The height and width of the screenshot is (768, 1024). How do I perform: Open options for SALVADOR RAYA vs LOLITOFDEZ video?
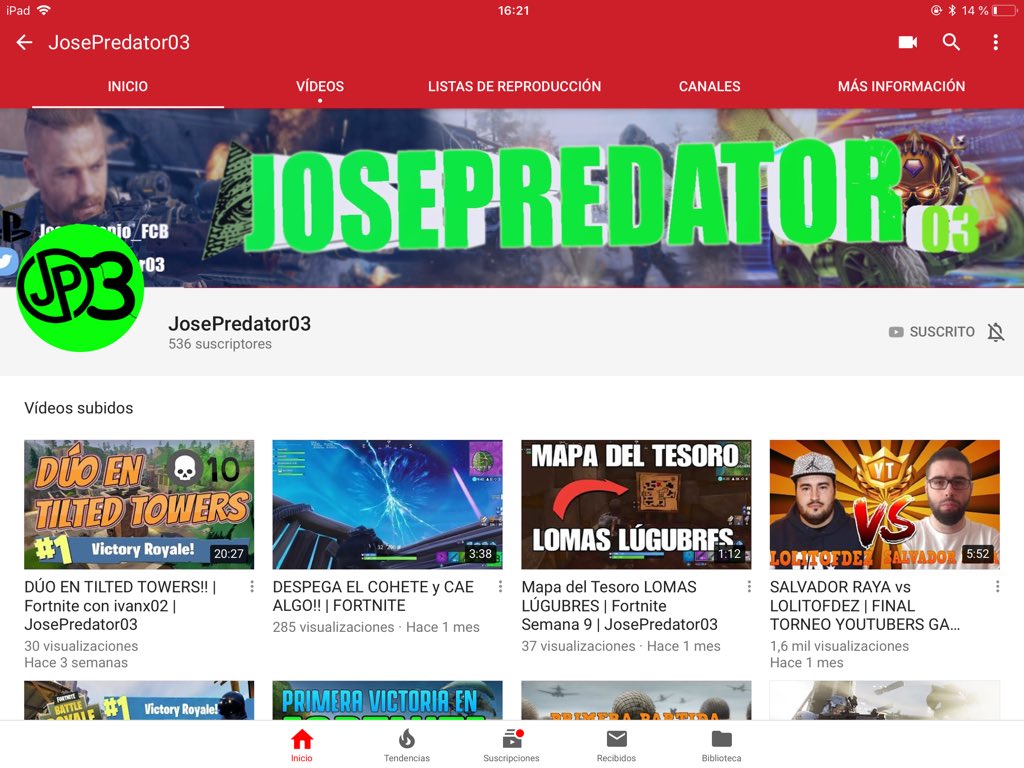click(x=997, y=587)
